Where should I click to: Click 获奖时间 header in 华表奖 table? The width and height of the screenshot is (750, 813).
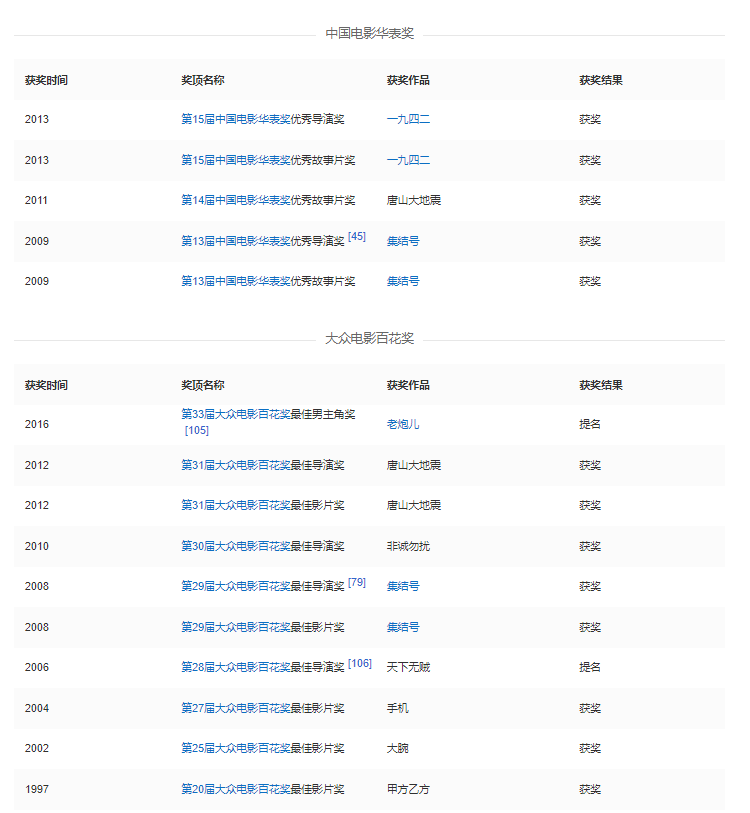pyautogui.click(x=46, y=80)
